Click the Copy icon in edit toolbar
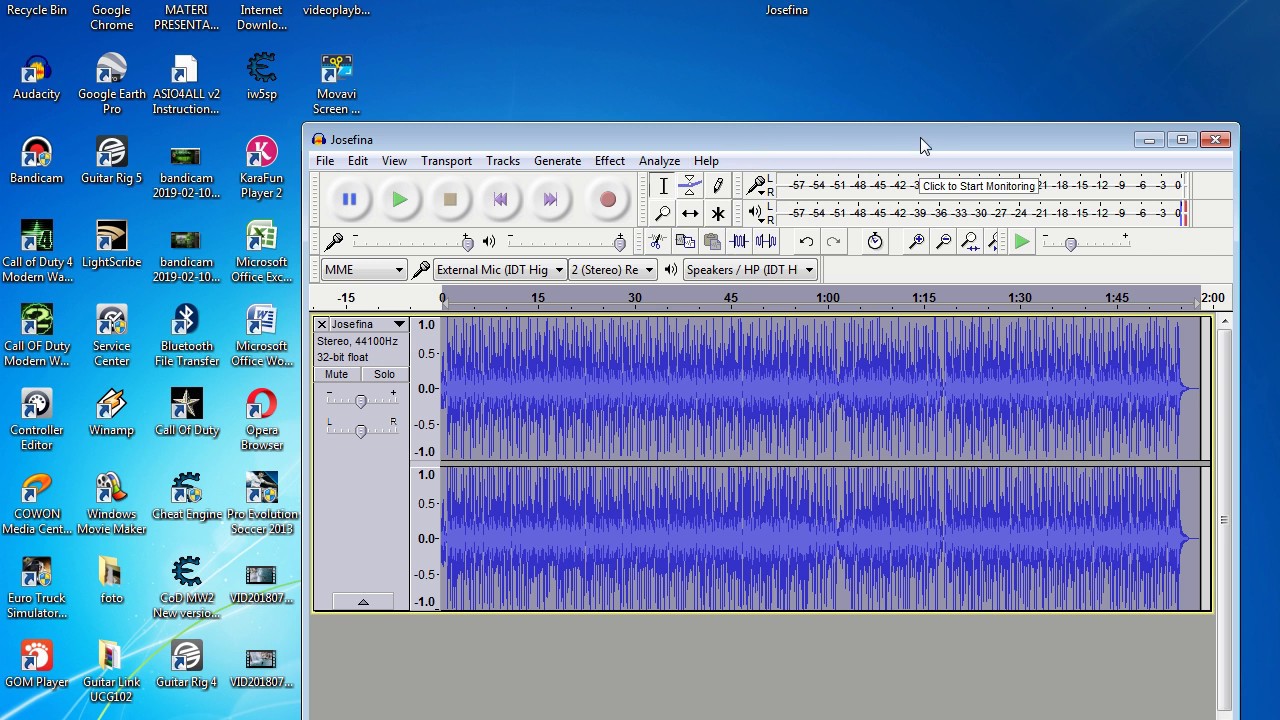Image resolution: width=1280 pixels, height=720 pixels. [x=685, y=241]
